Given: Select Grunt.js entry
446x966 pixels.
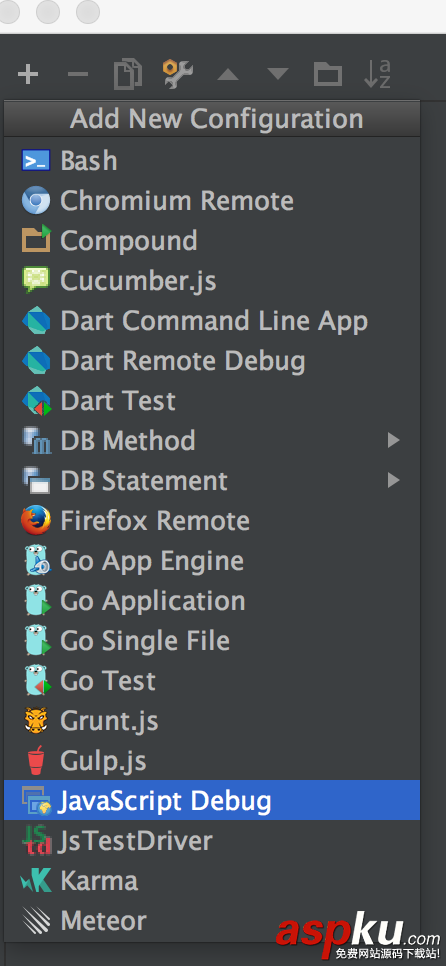Looking at the screenshot, I should (x=212, y=720).
